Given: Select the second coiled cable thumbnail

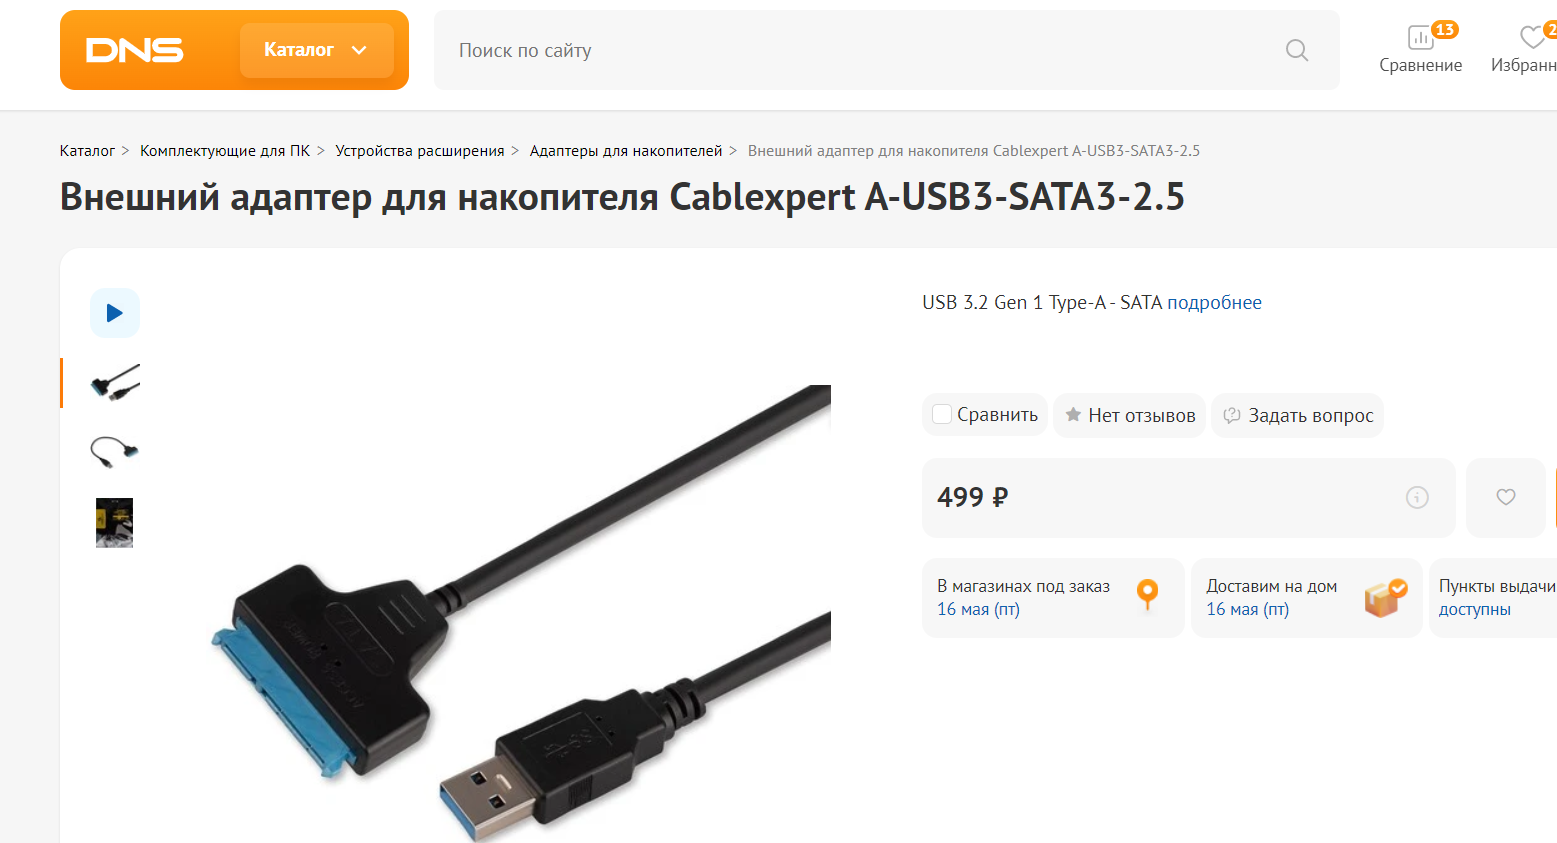Looking at the screenshot, I should point(115,452).
